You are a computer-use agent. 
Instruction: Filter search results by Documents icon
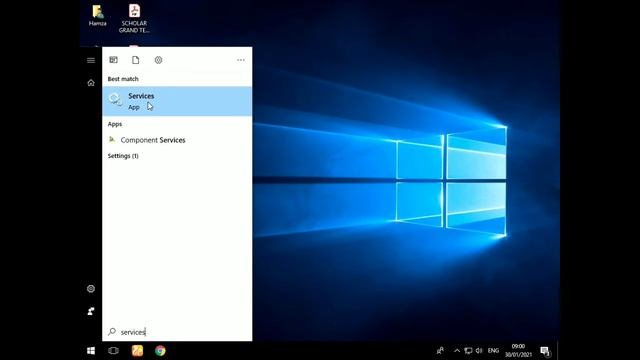pyautogui.click(x=136, y=60)
